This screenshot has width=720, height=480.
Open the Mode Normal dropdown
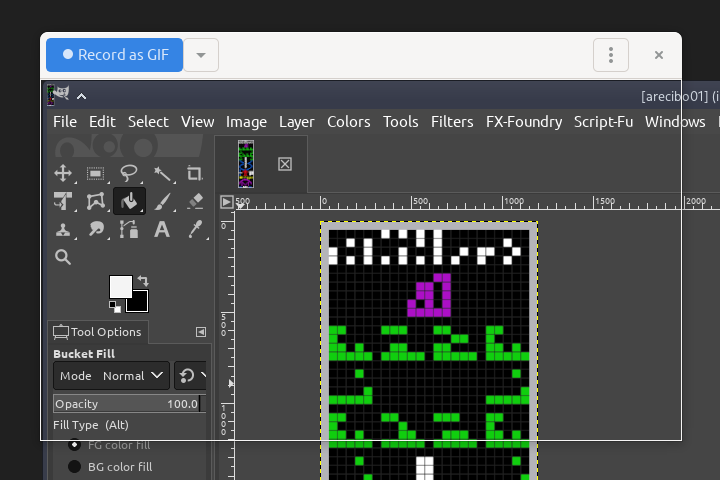point(112,376)
